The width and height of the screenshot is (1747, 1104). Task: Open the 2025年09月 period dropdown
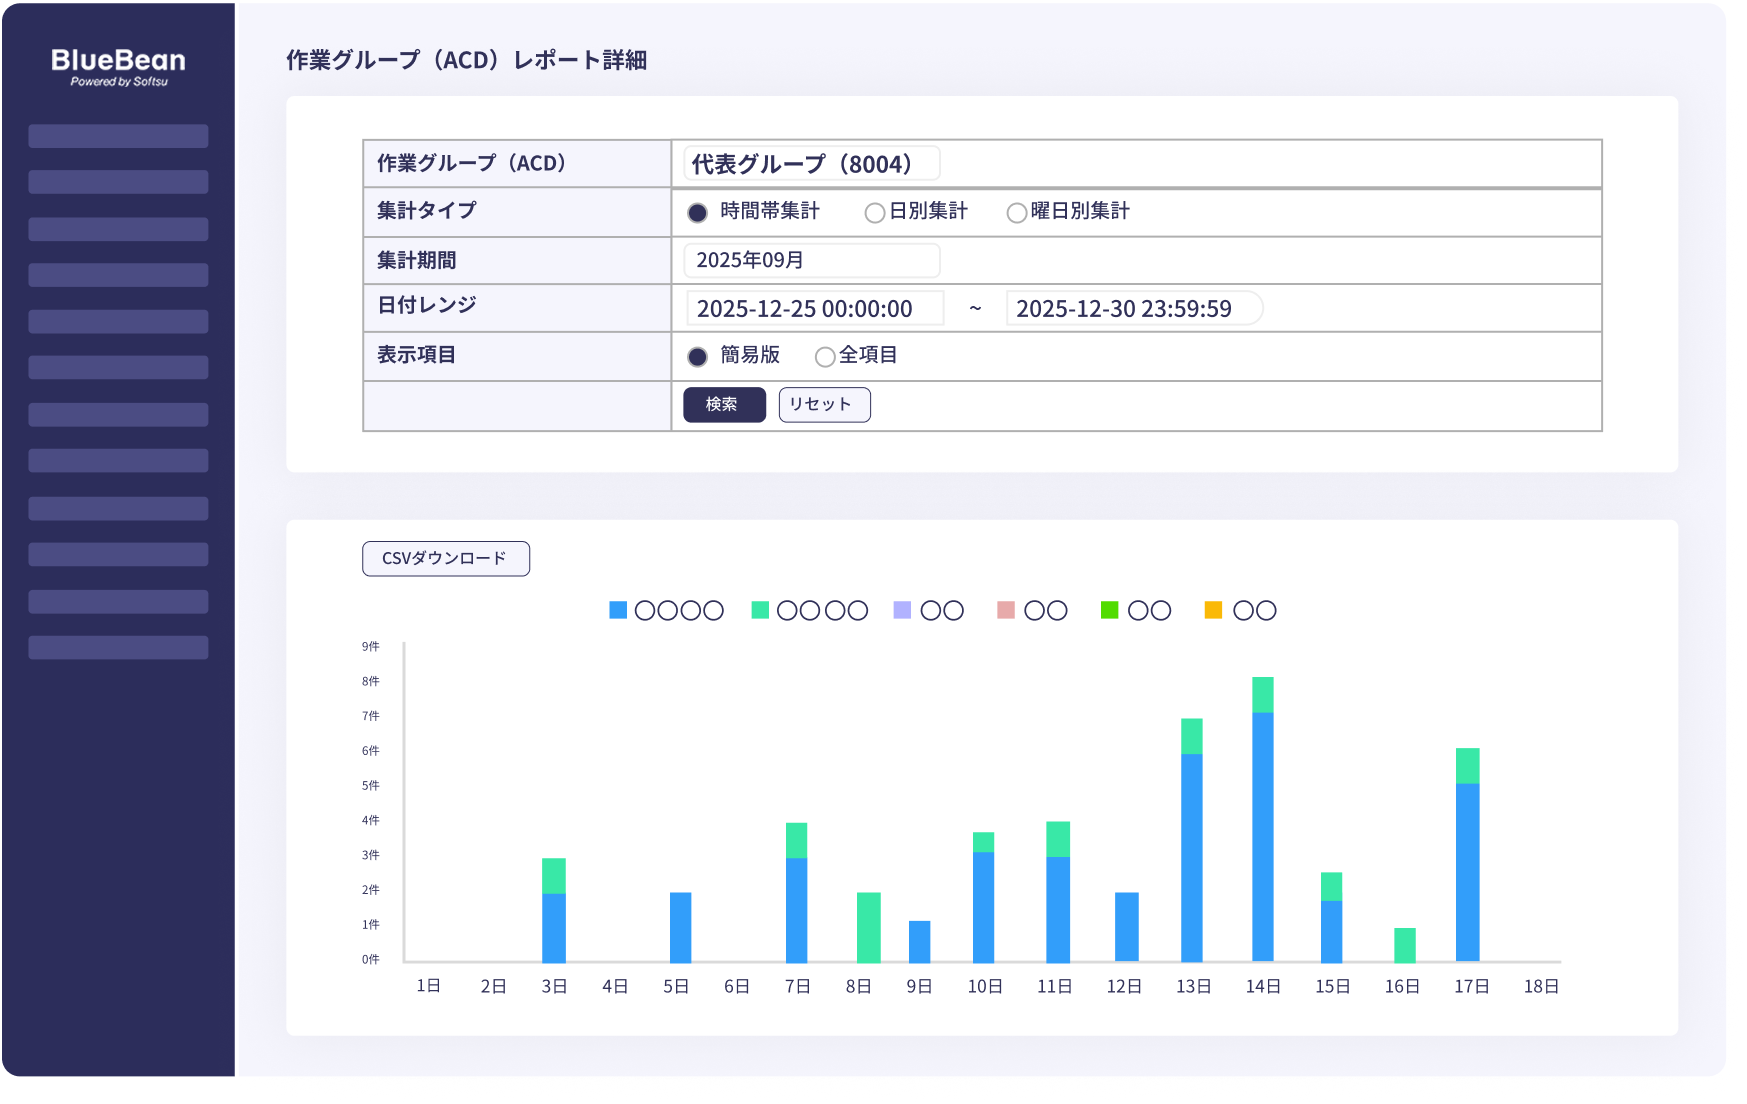pos(811,261)
